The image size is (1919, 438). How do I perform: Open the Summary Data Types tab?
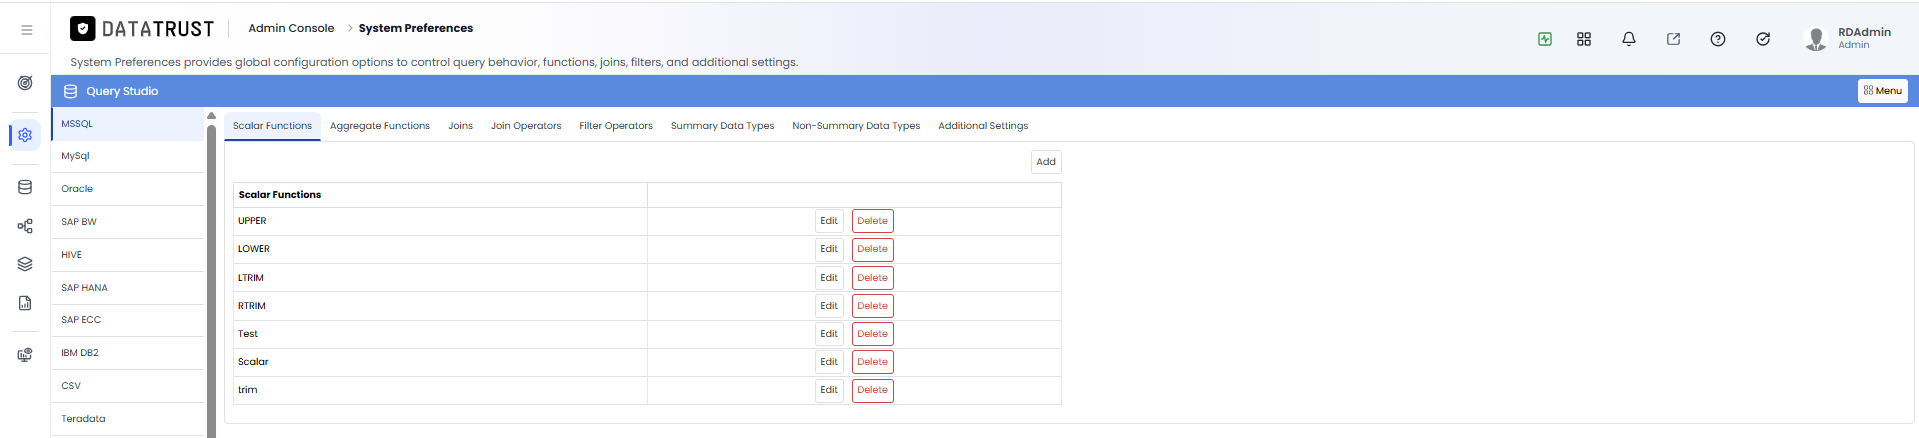coord(723,126)
